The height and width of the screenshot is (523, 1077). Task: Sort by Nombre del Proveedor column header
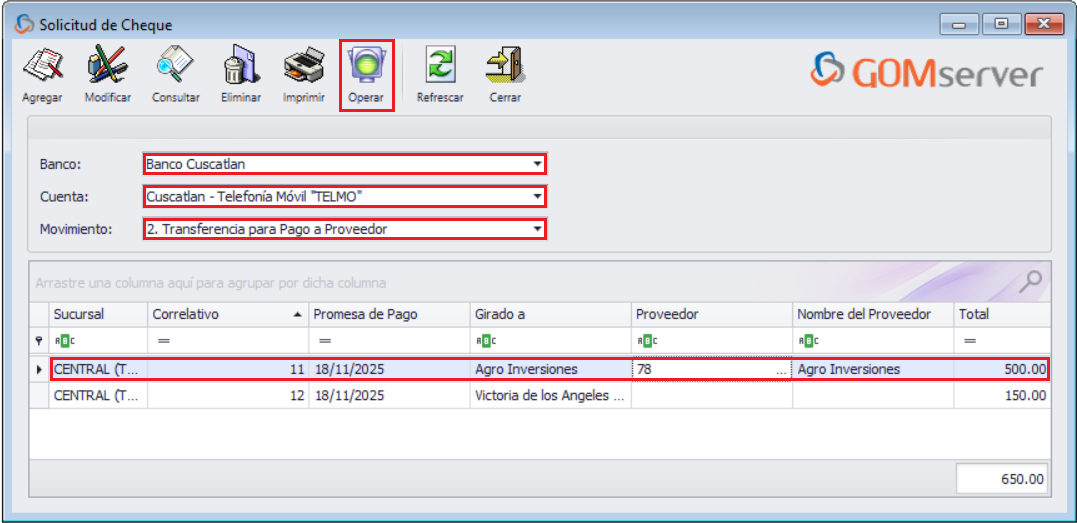[x=873, y=315]
